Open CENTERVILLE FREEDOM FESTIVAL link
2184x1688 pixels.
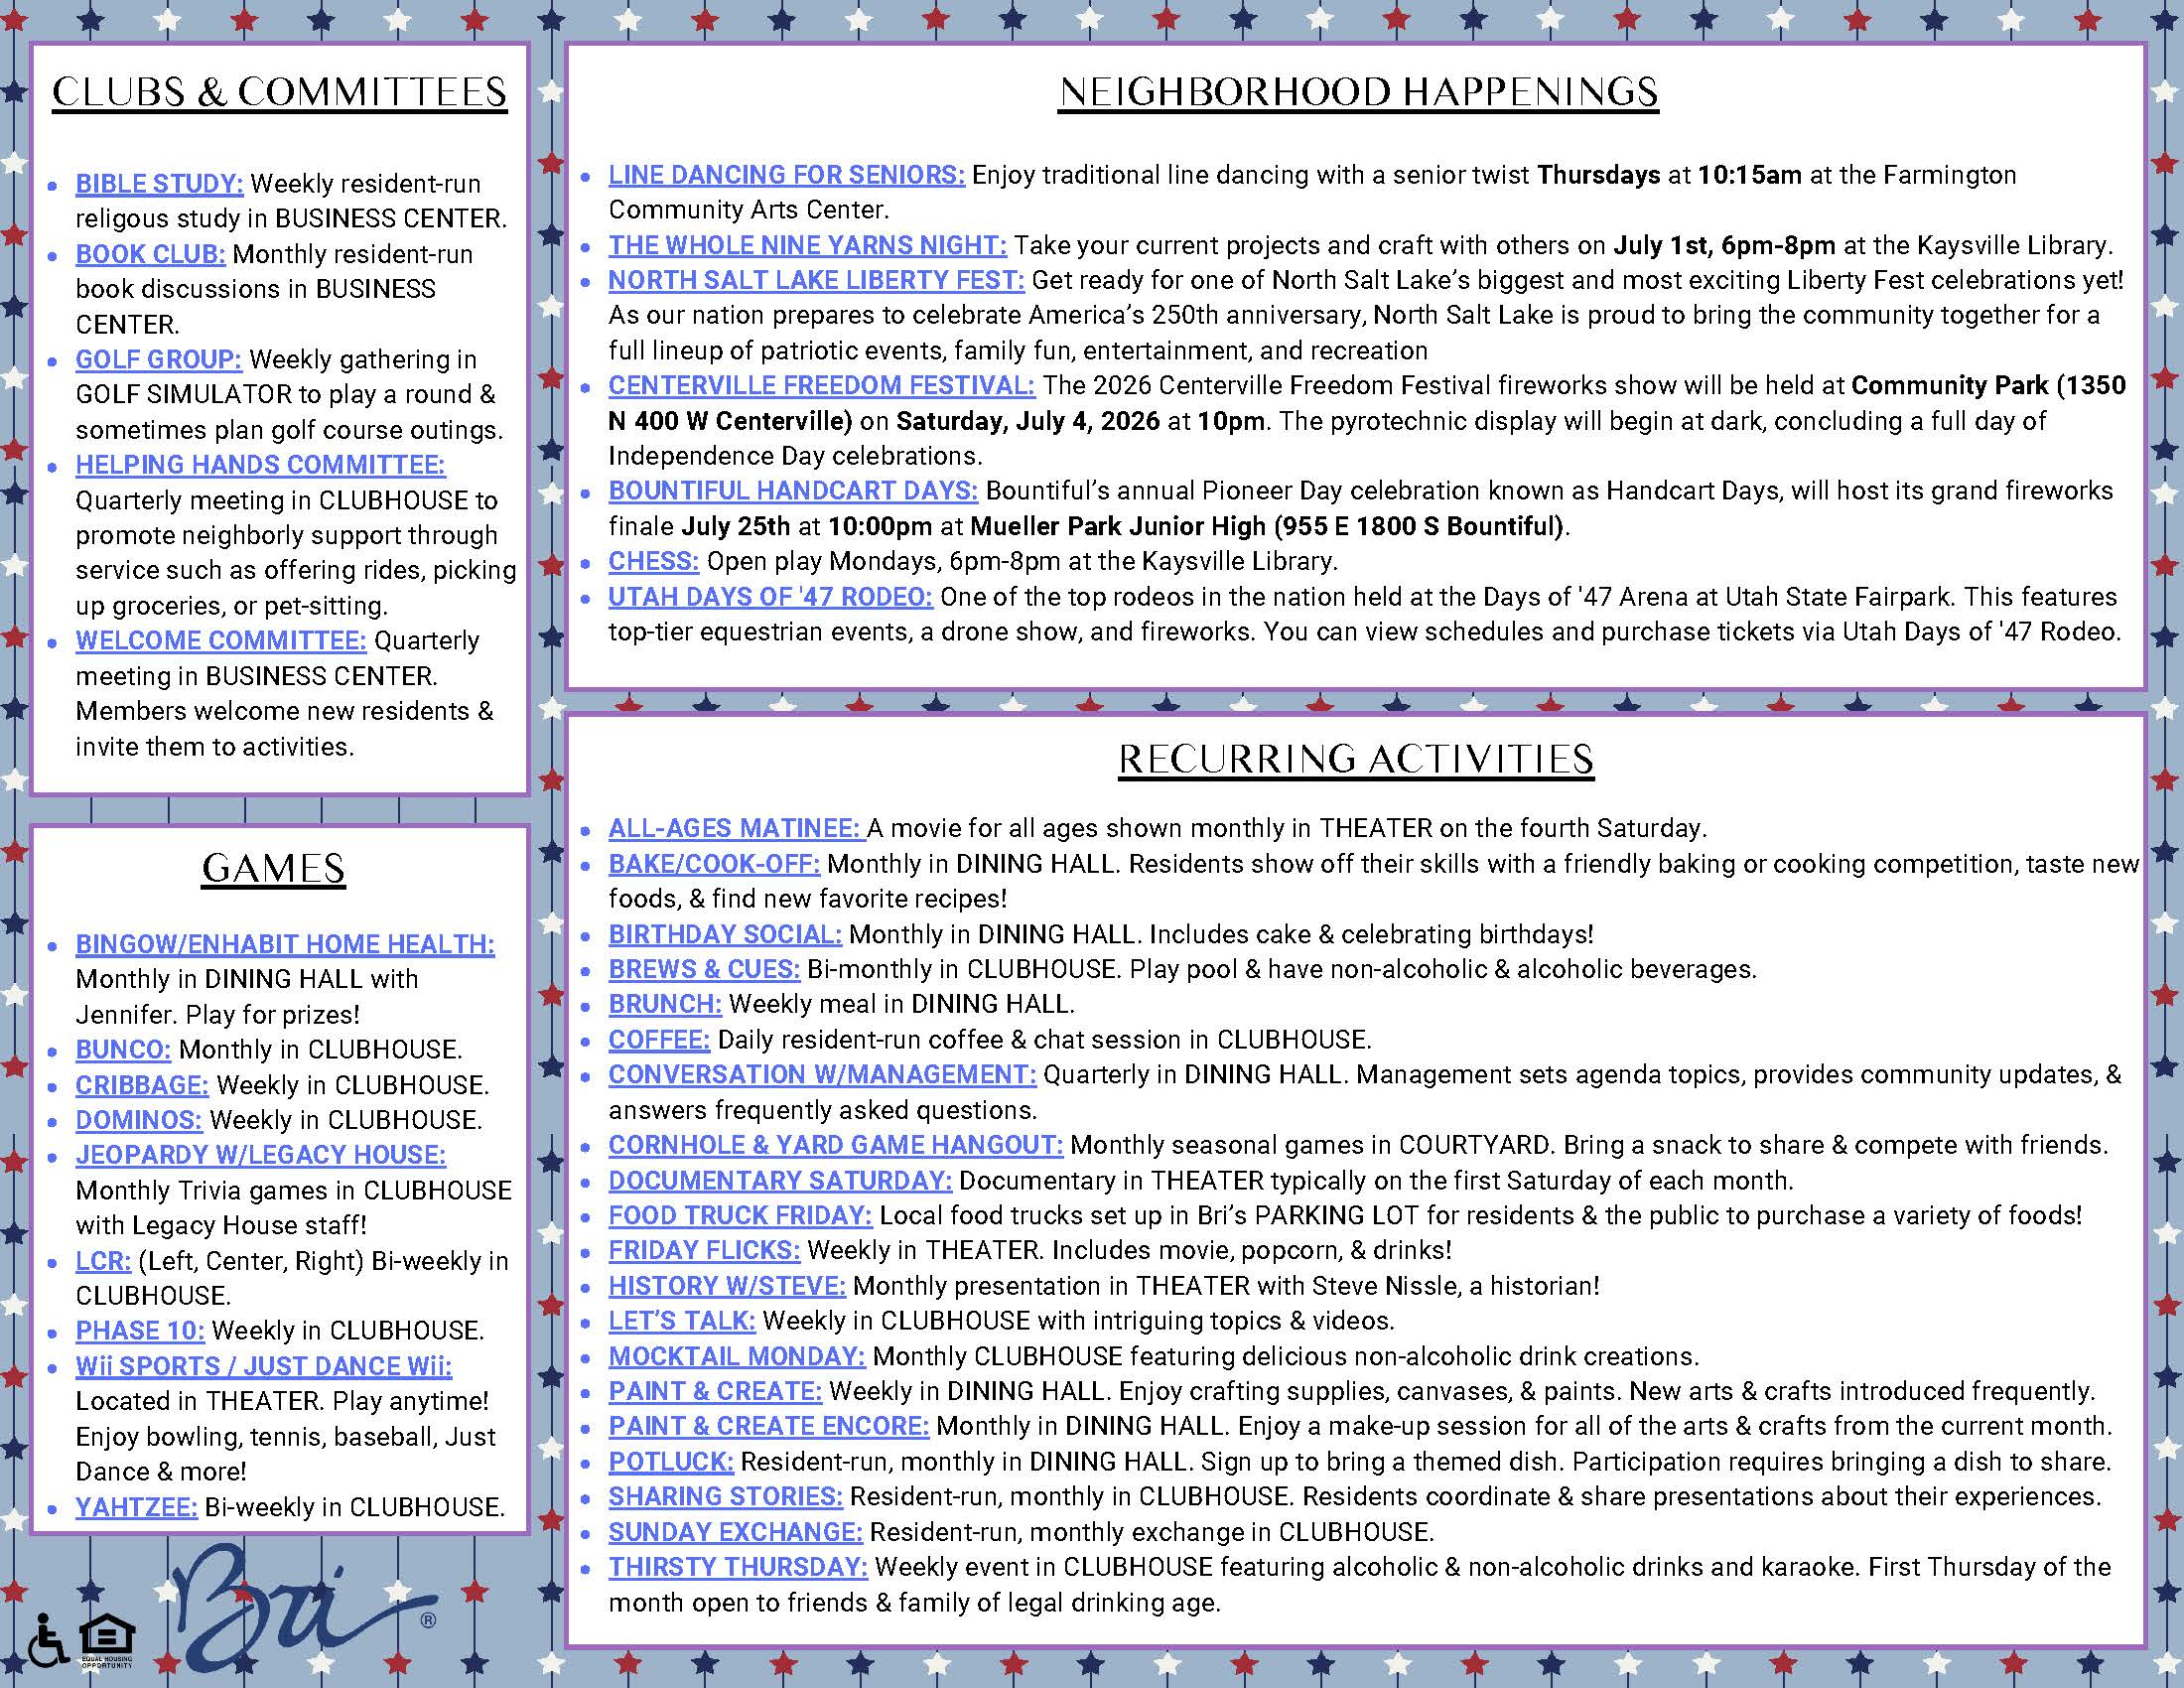coord(821,385)
